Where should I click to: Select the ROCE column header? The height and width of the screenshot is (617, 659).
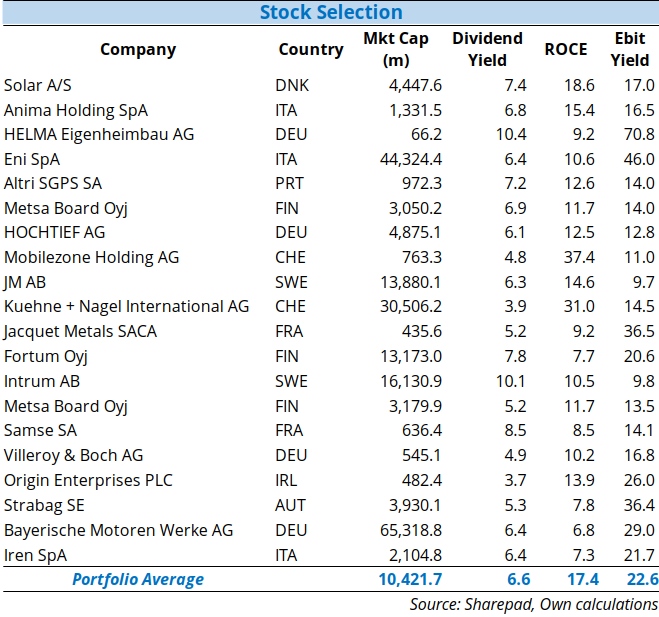[x=565, y=49]
